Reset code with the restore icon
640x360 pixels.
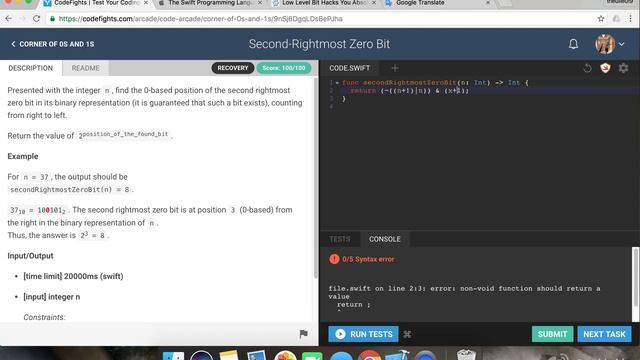pos(587,68)
